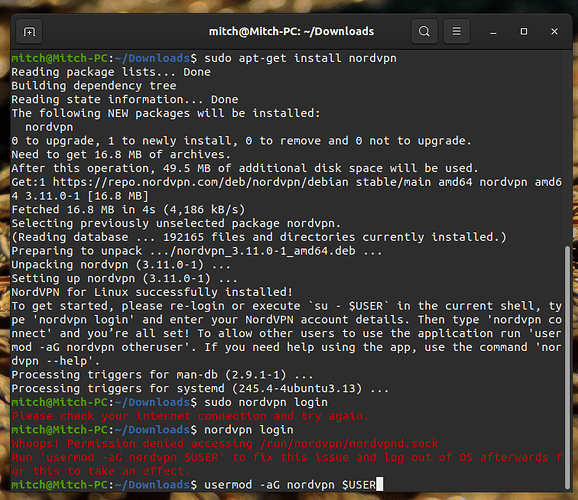Click the 'usermod -aG nordvpn $USER' input line
The height and width of the screenshot is (500, 578).
pos(289,485)
